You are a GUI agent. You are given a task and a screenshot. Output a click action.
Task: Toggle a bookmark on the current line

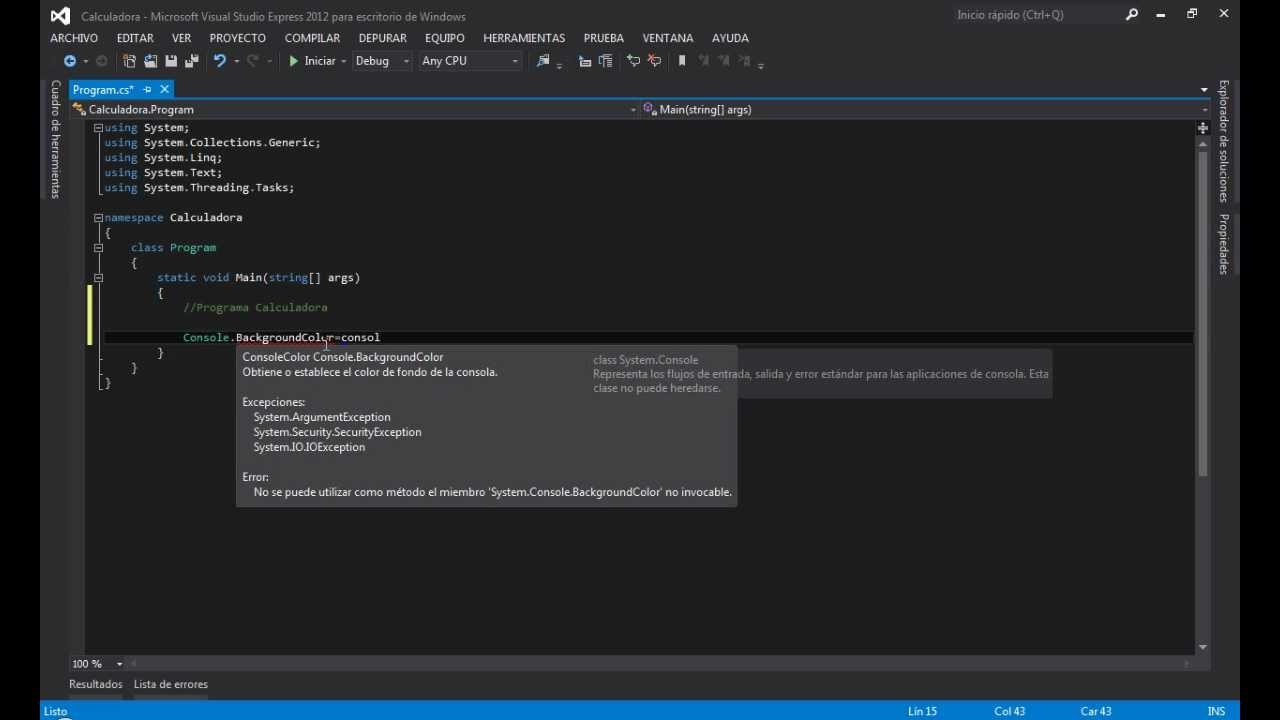click(x=682, y=61)
